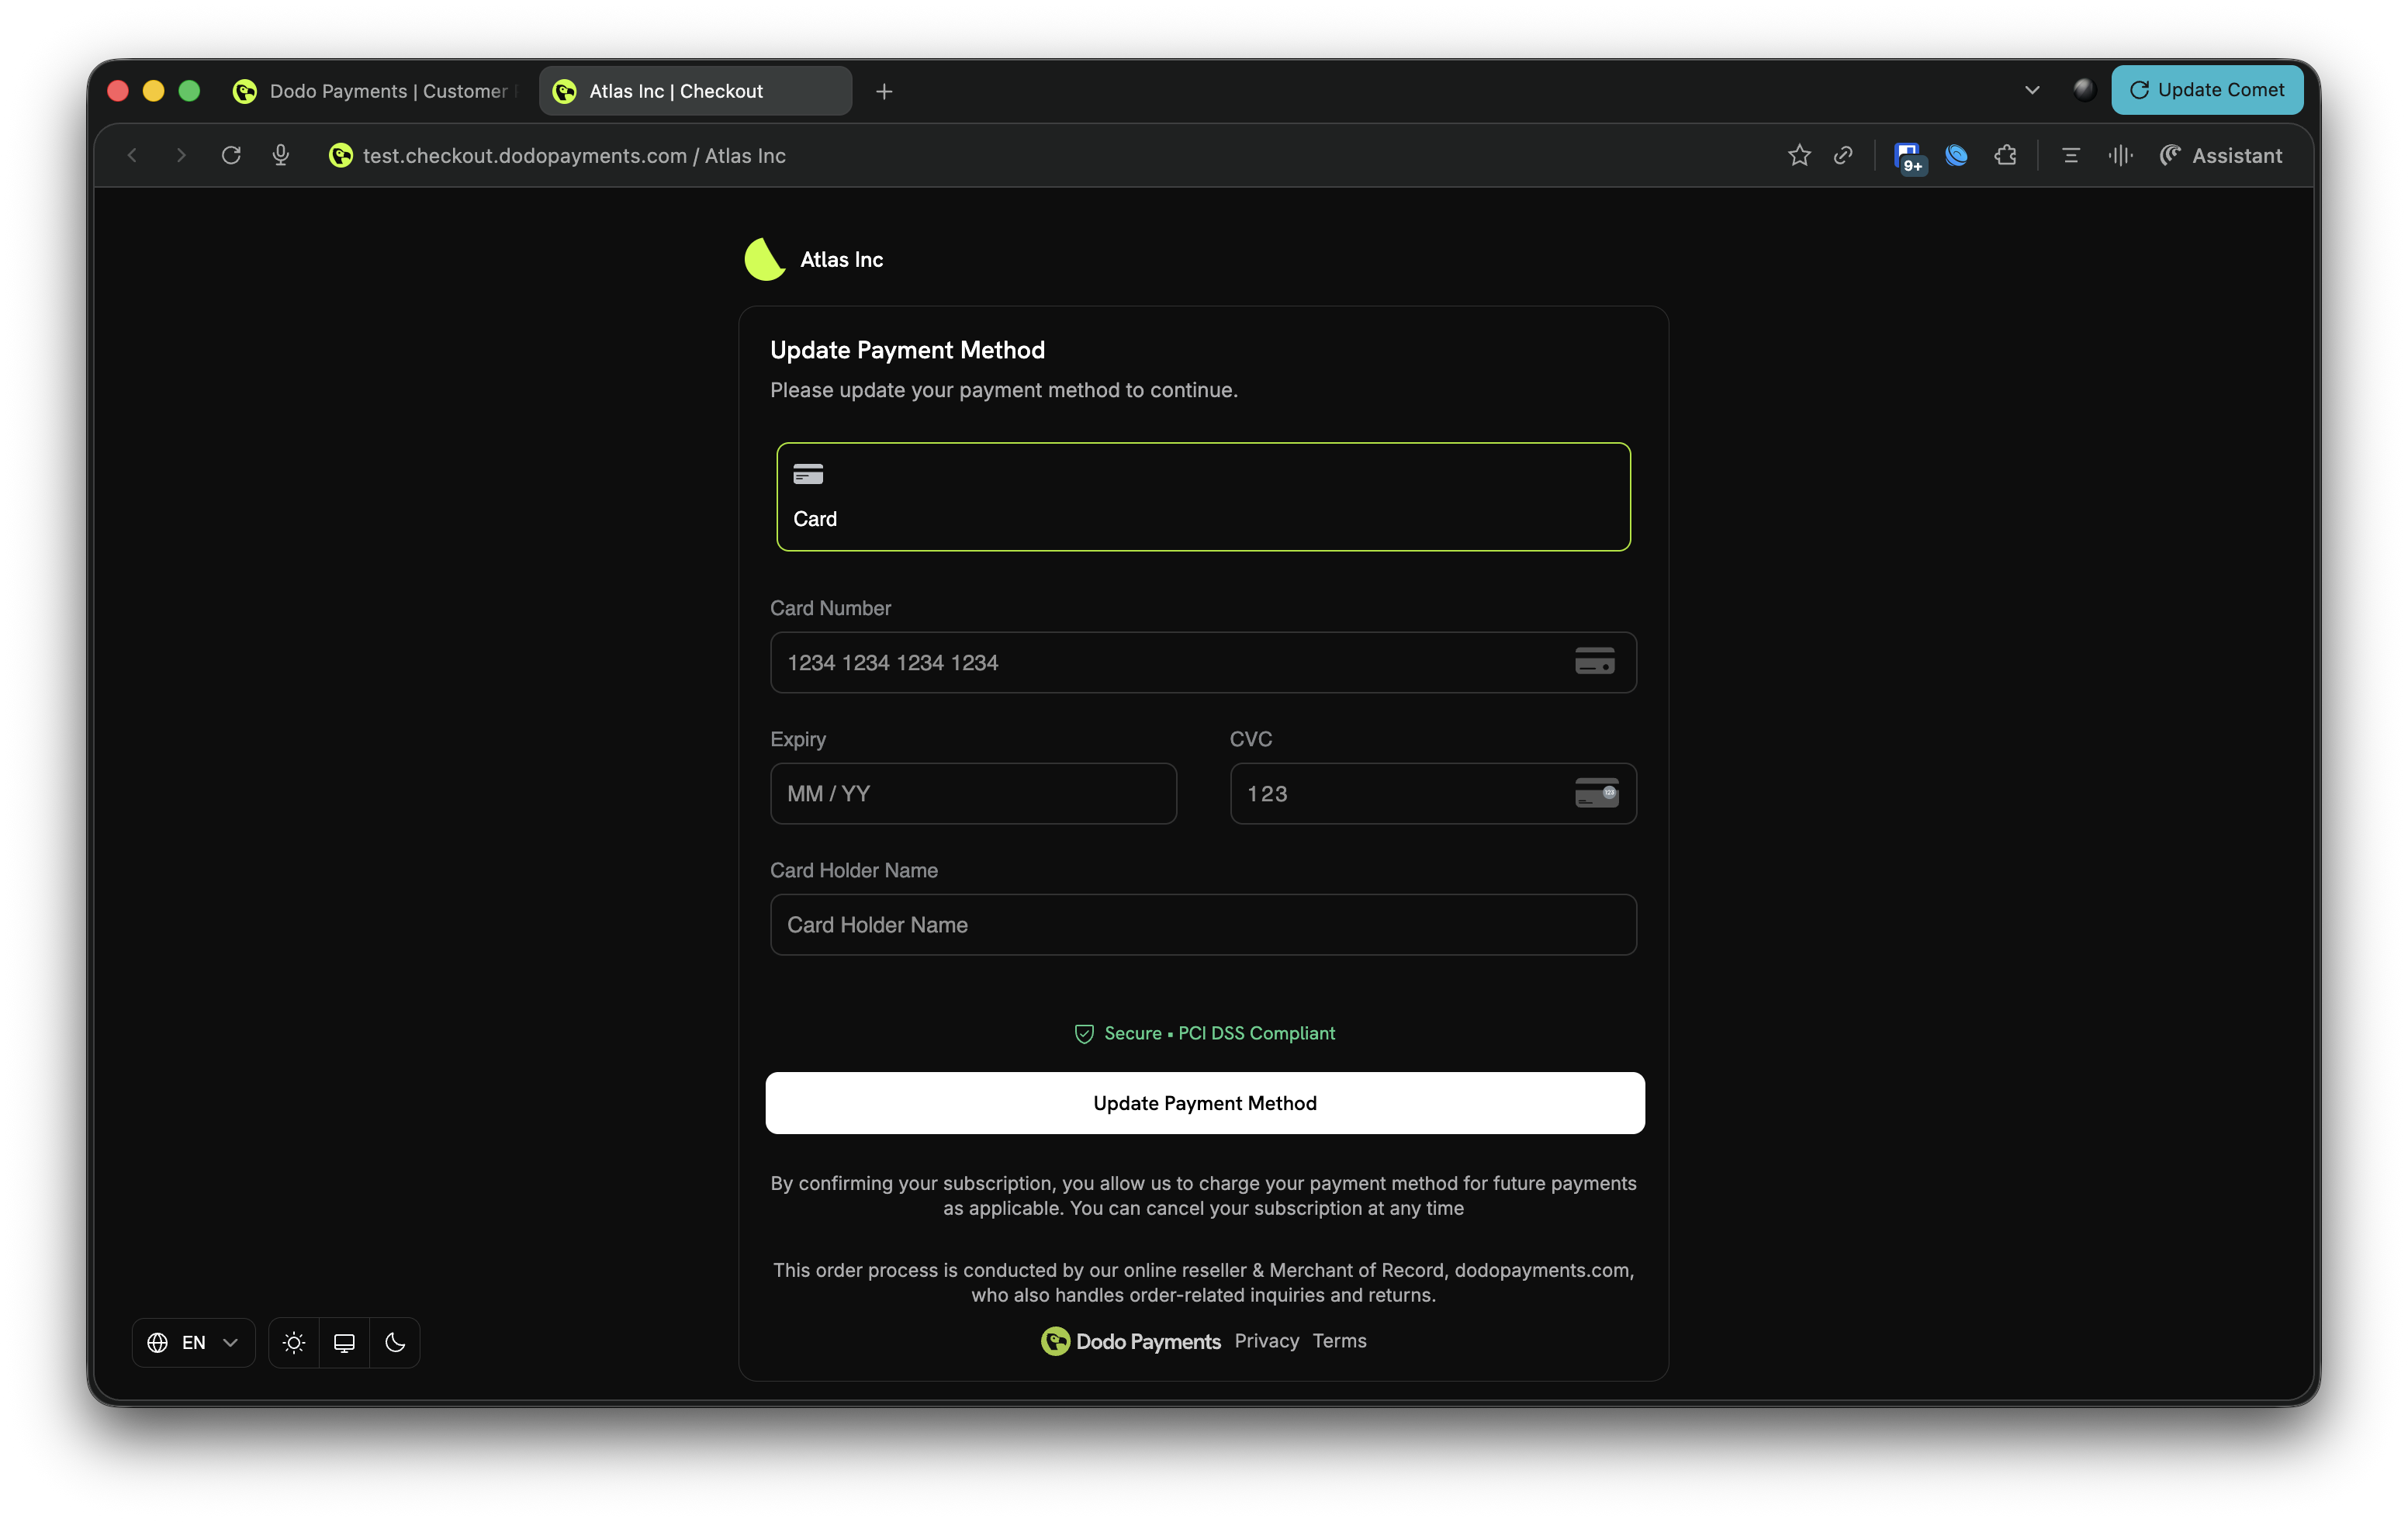2408x1522 pixels.
Task: Expand the tab list chevron
Action: coord(2032,90)
